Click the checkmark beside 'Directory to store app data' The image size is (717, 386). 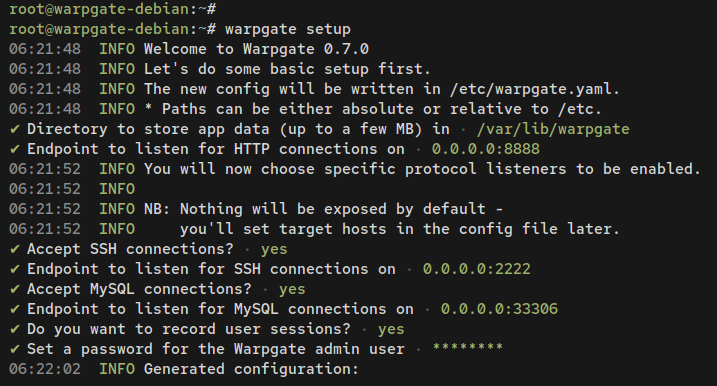point(15,129)
